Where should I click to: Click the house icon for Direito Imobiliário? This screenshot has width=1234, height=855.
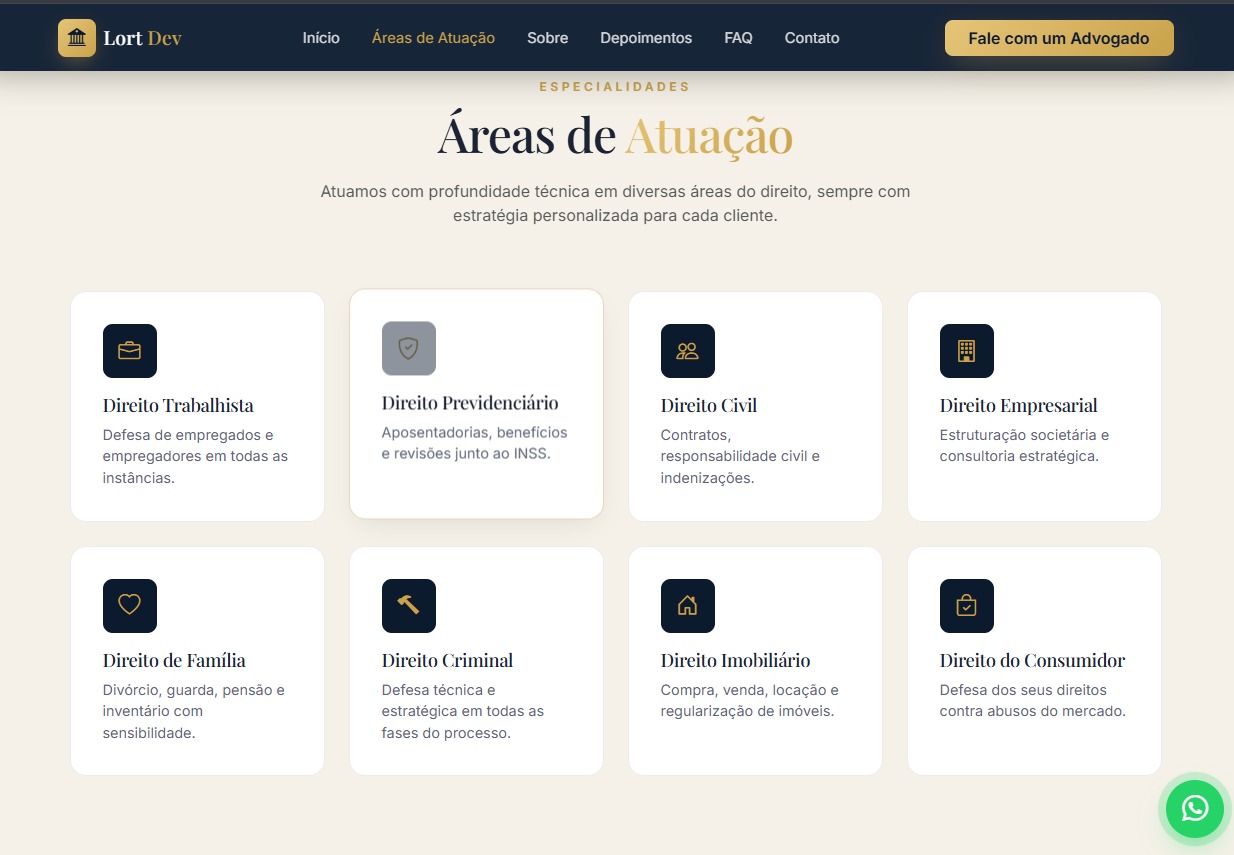click(x=688, y=606)
